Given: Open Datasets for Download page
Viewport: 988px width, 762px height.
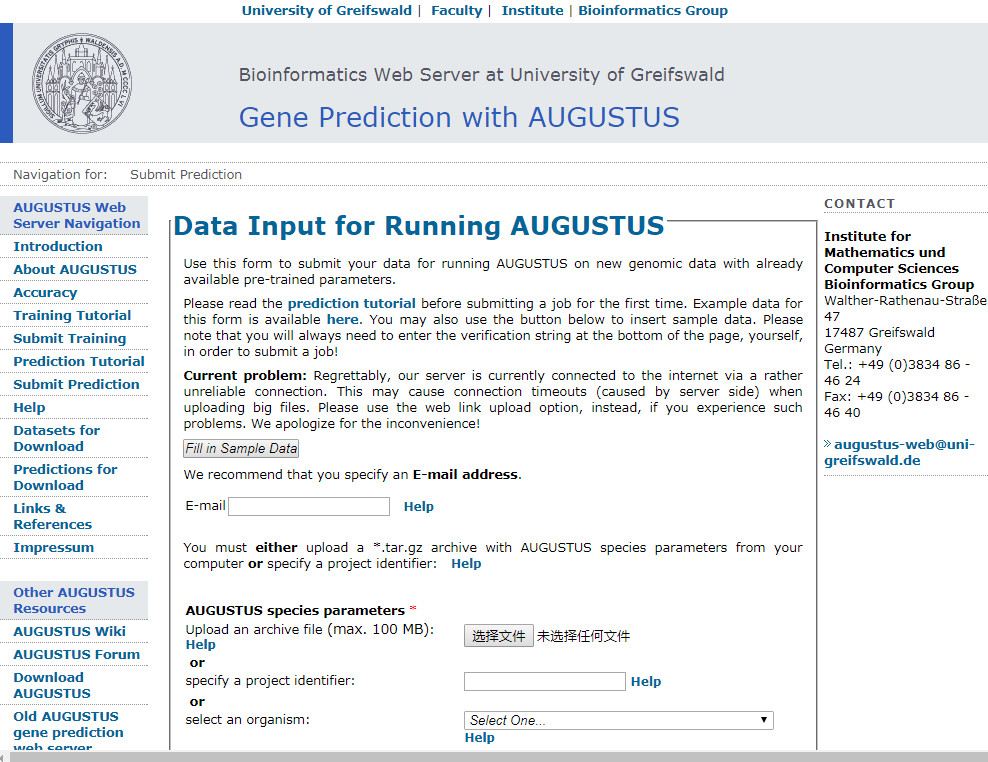Looking at the screenshot, I should [57, 439].
